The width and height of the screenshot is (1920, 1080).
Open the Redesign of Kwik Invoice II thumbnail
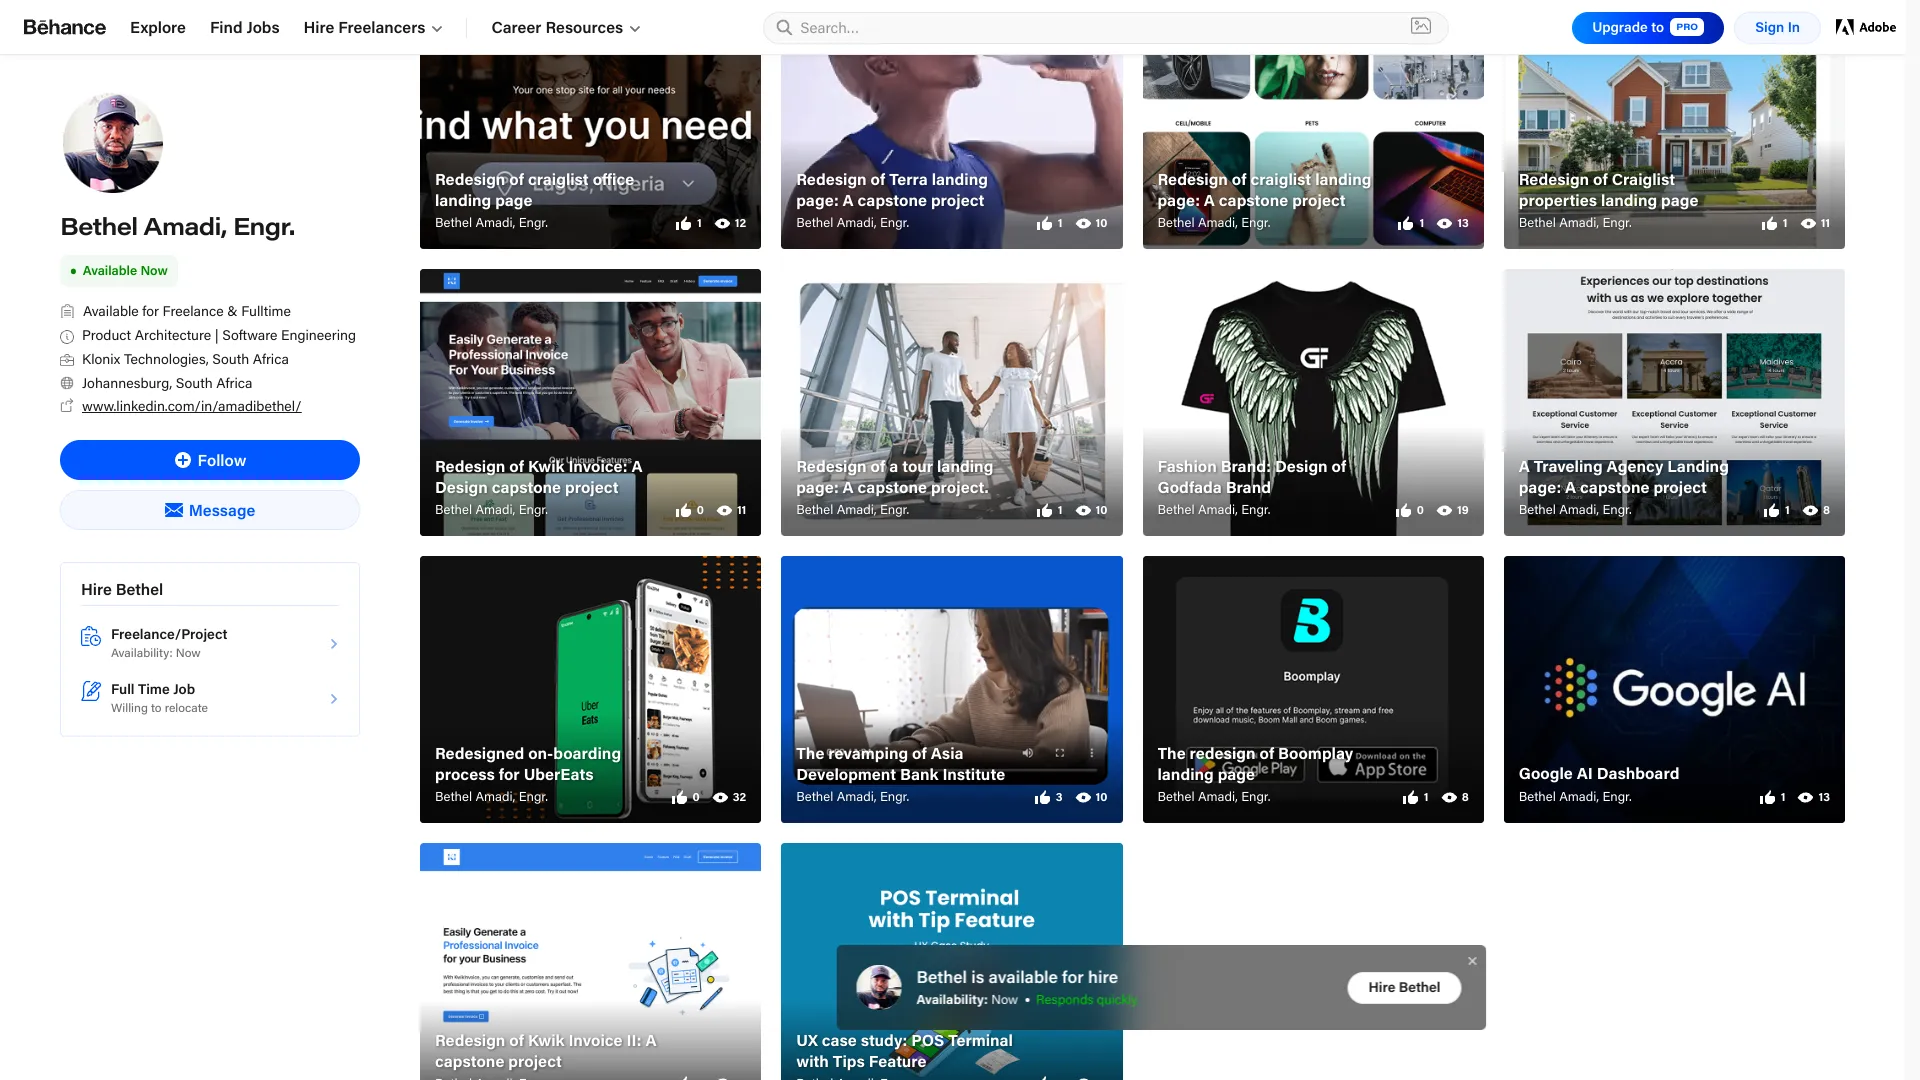[x=590, y=961]
